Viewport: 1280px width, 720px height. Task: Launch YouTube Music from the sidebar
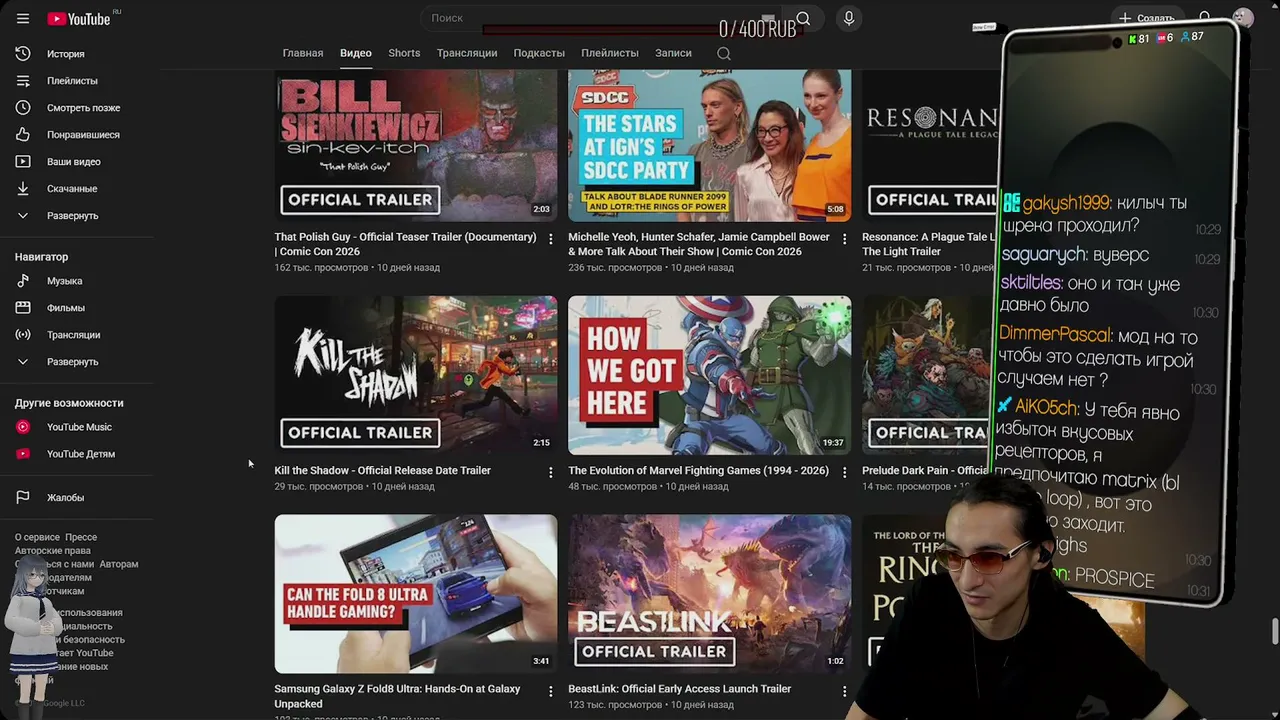tap(77, 427)
